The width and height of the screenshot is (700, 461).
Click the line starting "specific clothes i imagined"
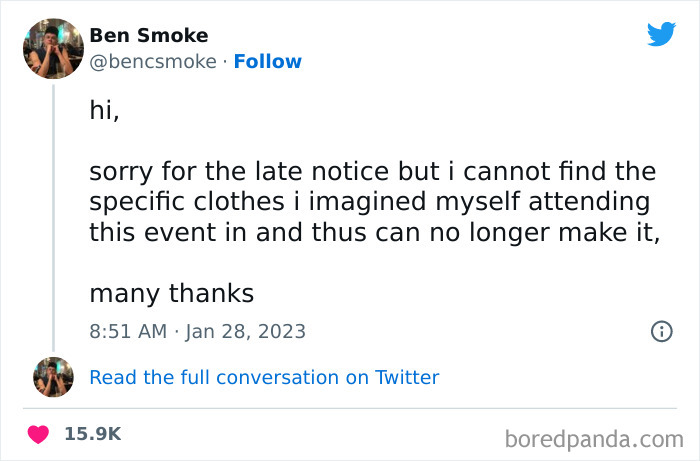click(x=369, y=202)
